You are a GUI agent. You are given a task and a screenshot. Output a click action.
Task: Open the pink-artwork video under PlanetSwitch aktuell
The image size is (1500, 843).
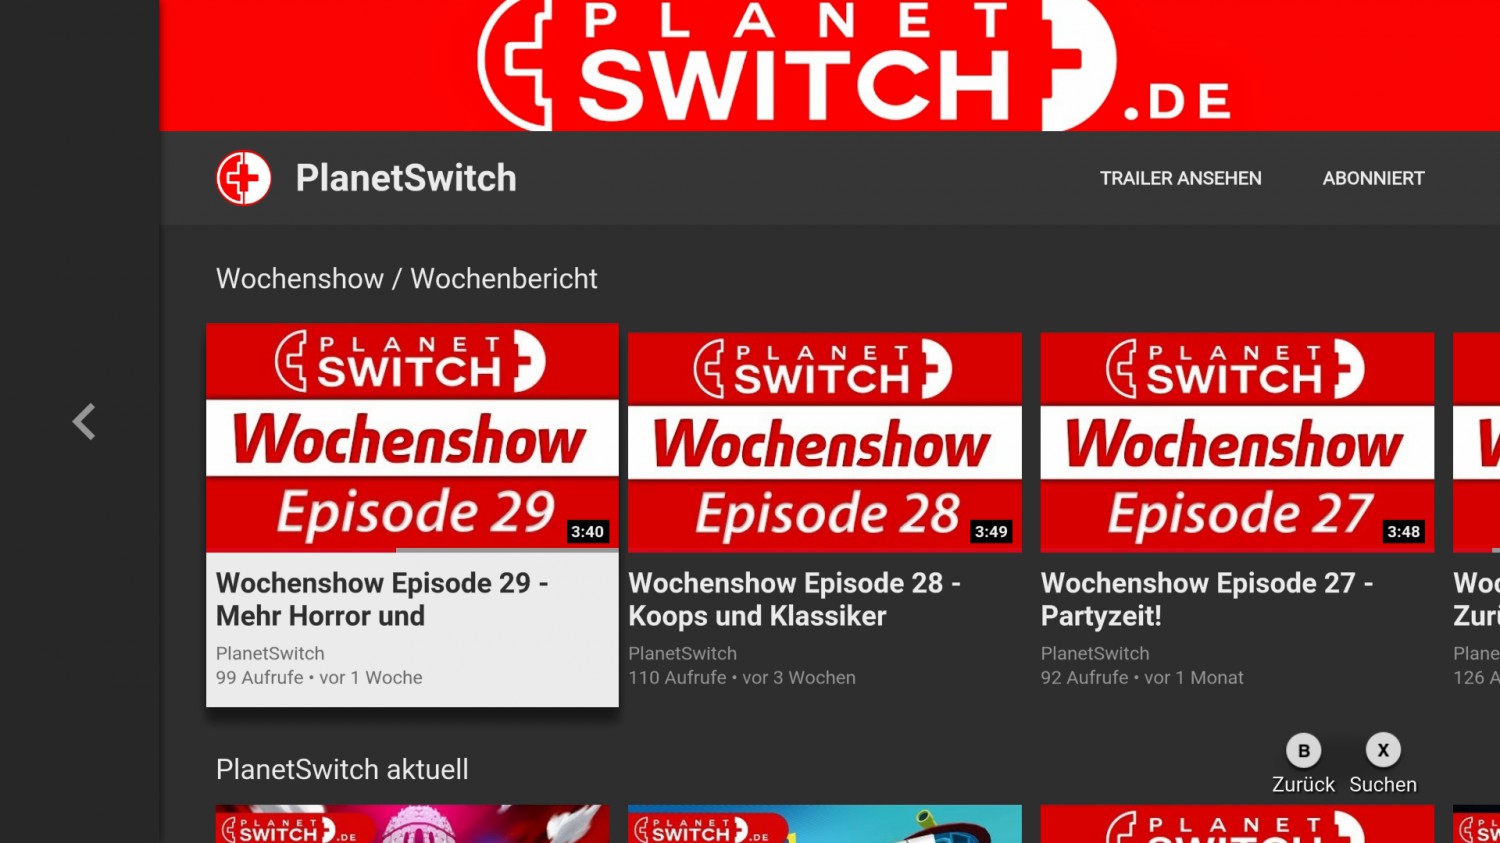click(412, 824)
